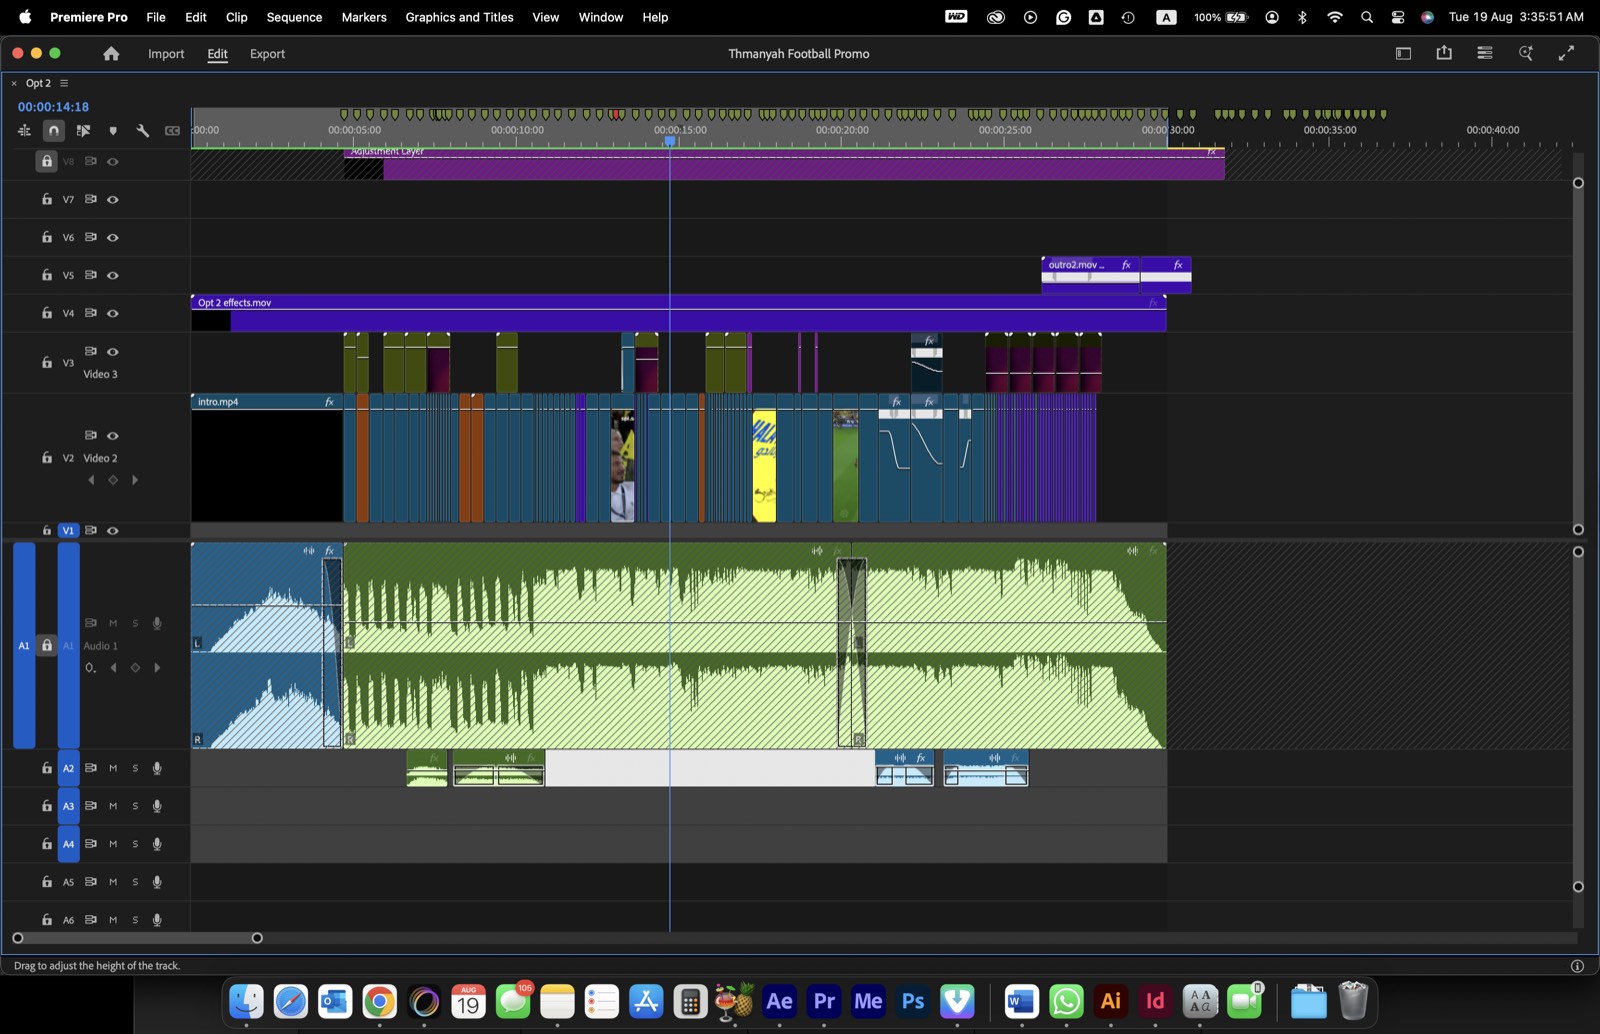Screen dimensions: 1600x1034
Task: Switch to the Export tab
Action: click(x=267, y=54)
